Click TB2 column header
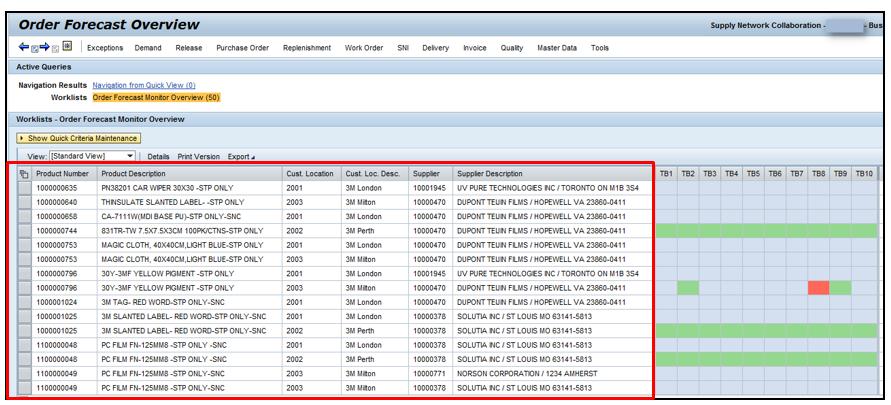Viewport: 891px width, 405px height. [x=688, y=174]
